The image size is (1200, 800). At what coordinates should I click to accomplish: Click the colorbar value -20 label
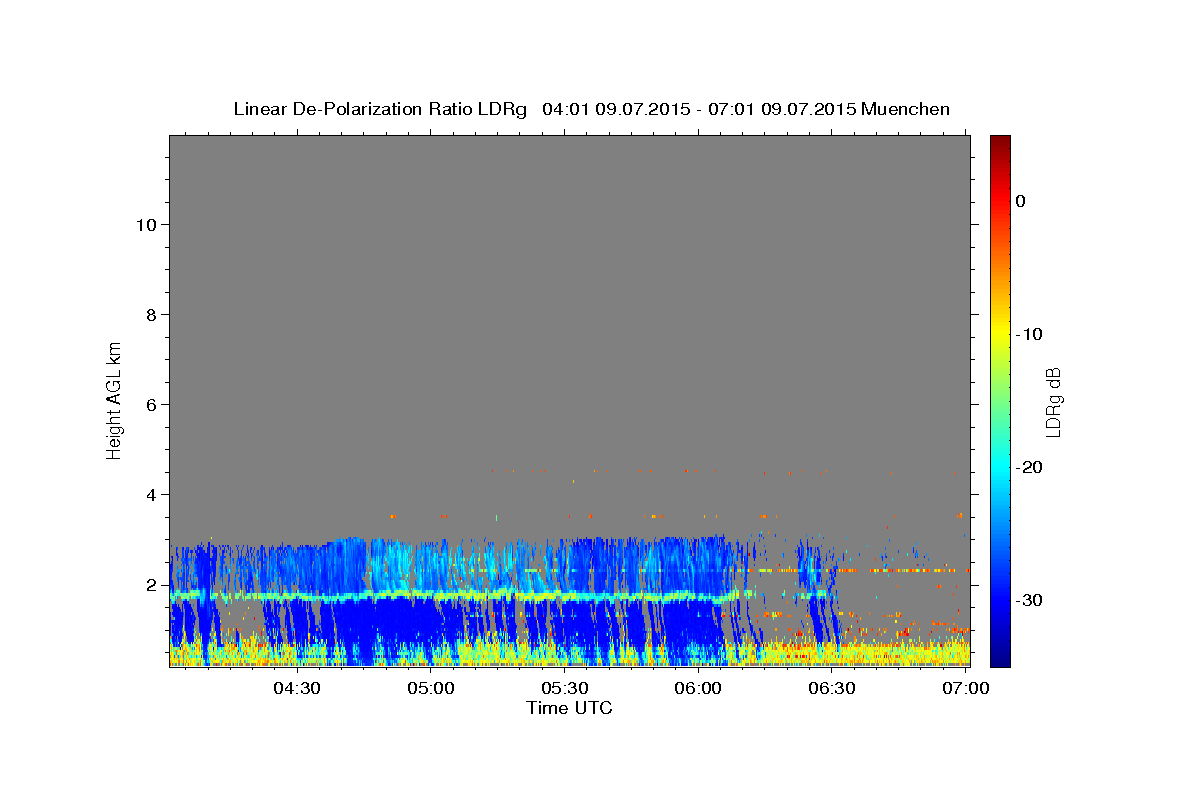(x=1030, y=467)
